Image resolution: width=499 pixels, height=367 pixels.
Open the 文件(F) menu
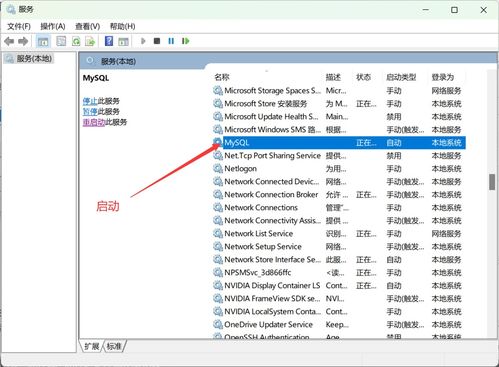pyautogui.click(x=19, y=26)
